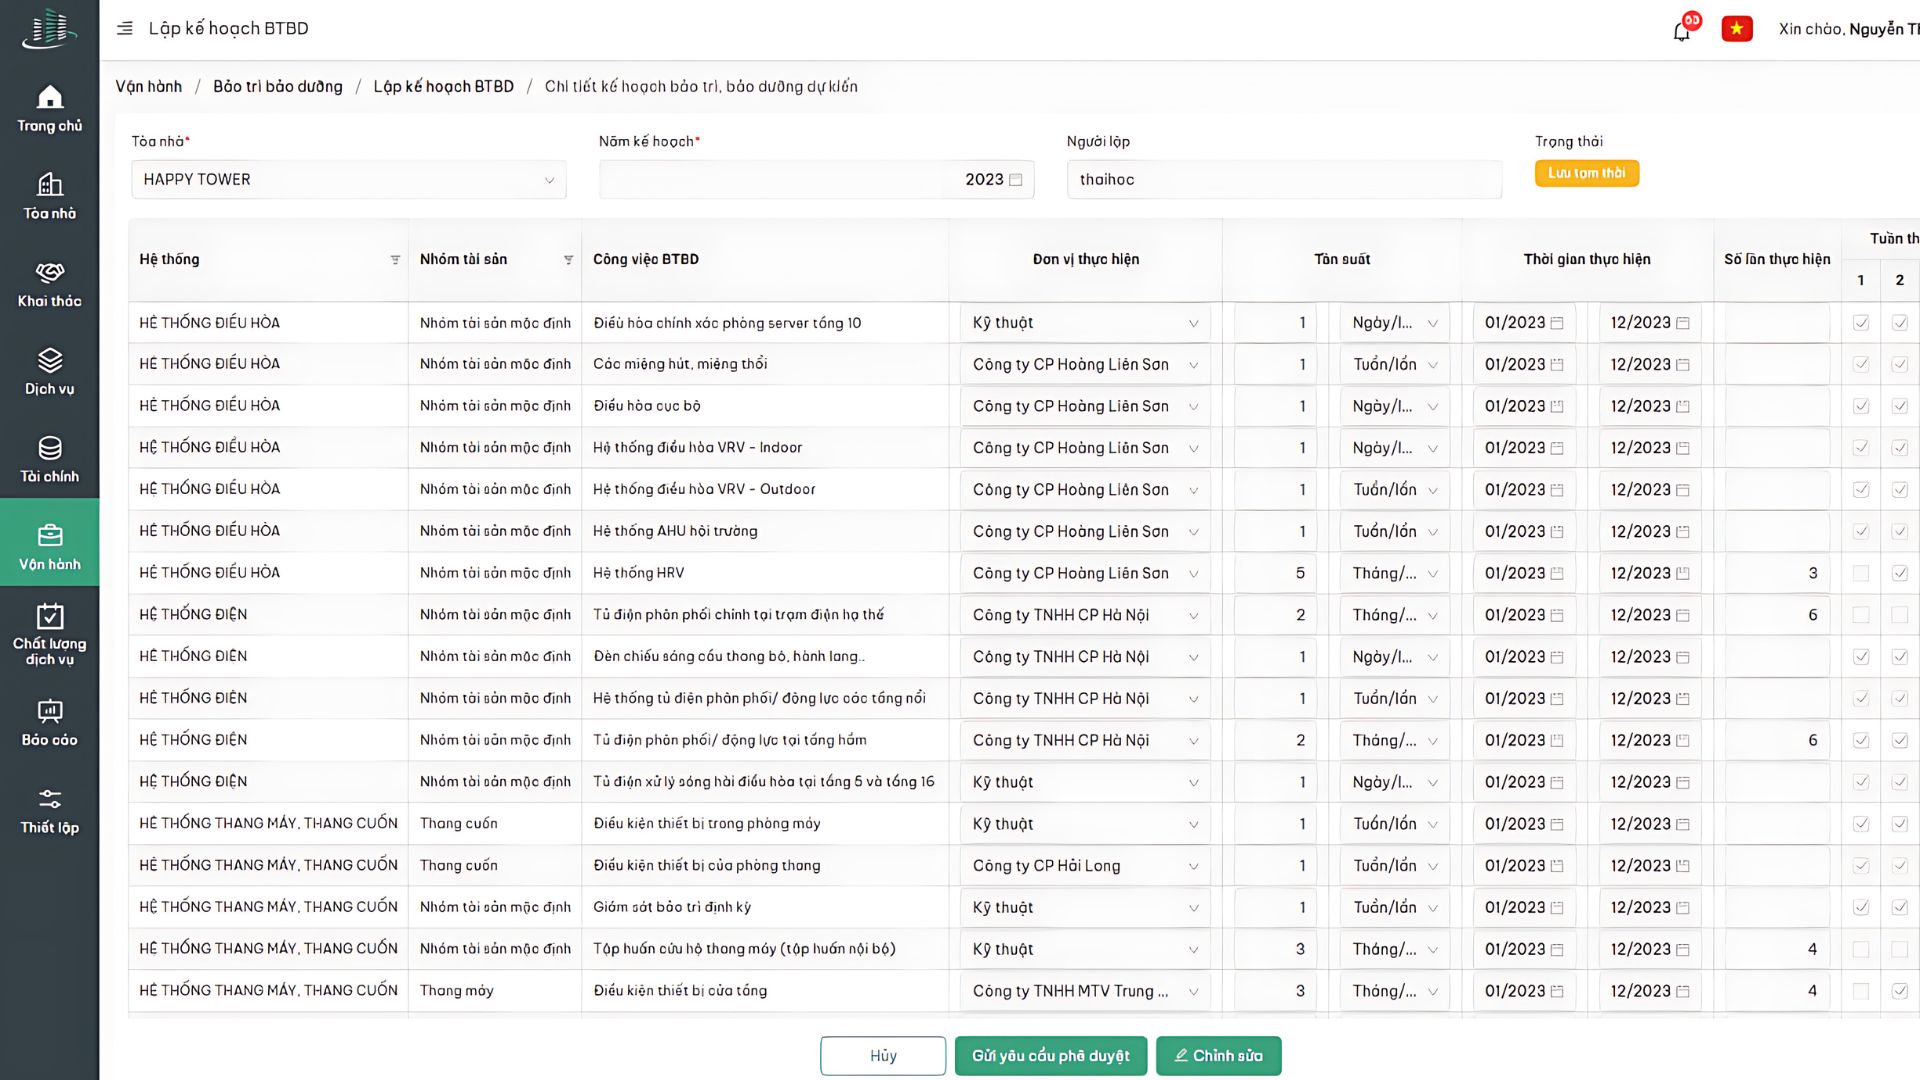Open Tài chính section in sidebar

pos(49,460)
